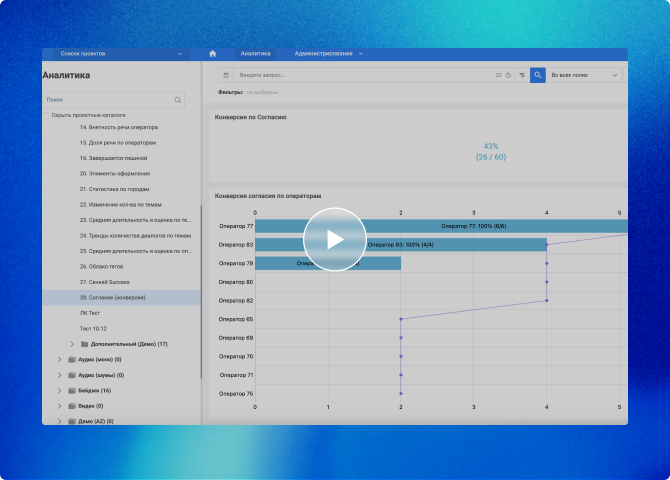Click the Оператор 77 bar in chart
The image size is (670, 480).
[441, 226]
